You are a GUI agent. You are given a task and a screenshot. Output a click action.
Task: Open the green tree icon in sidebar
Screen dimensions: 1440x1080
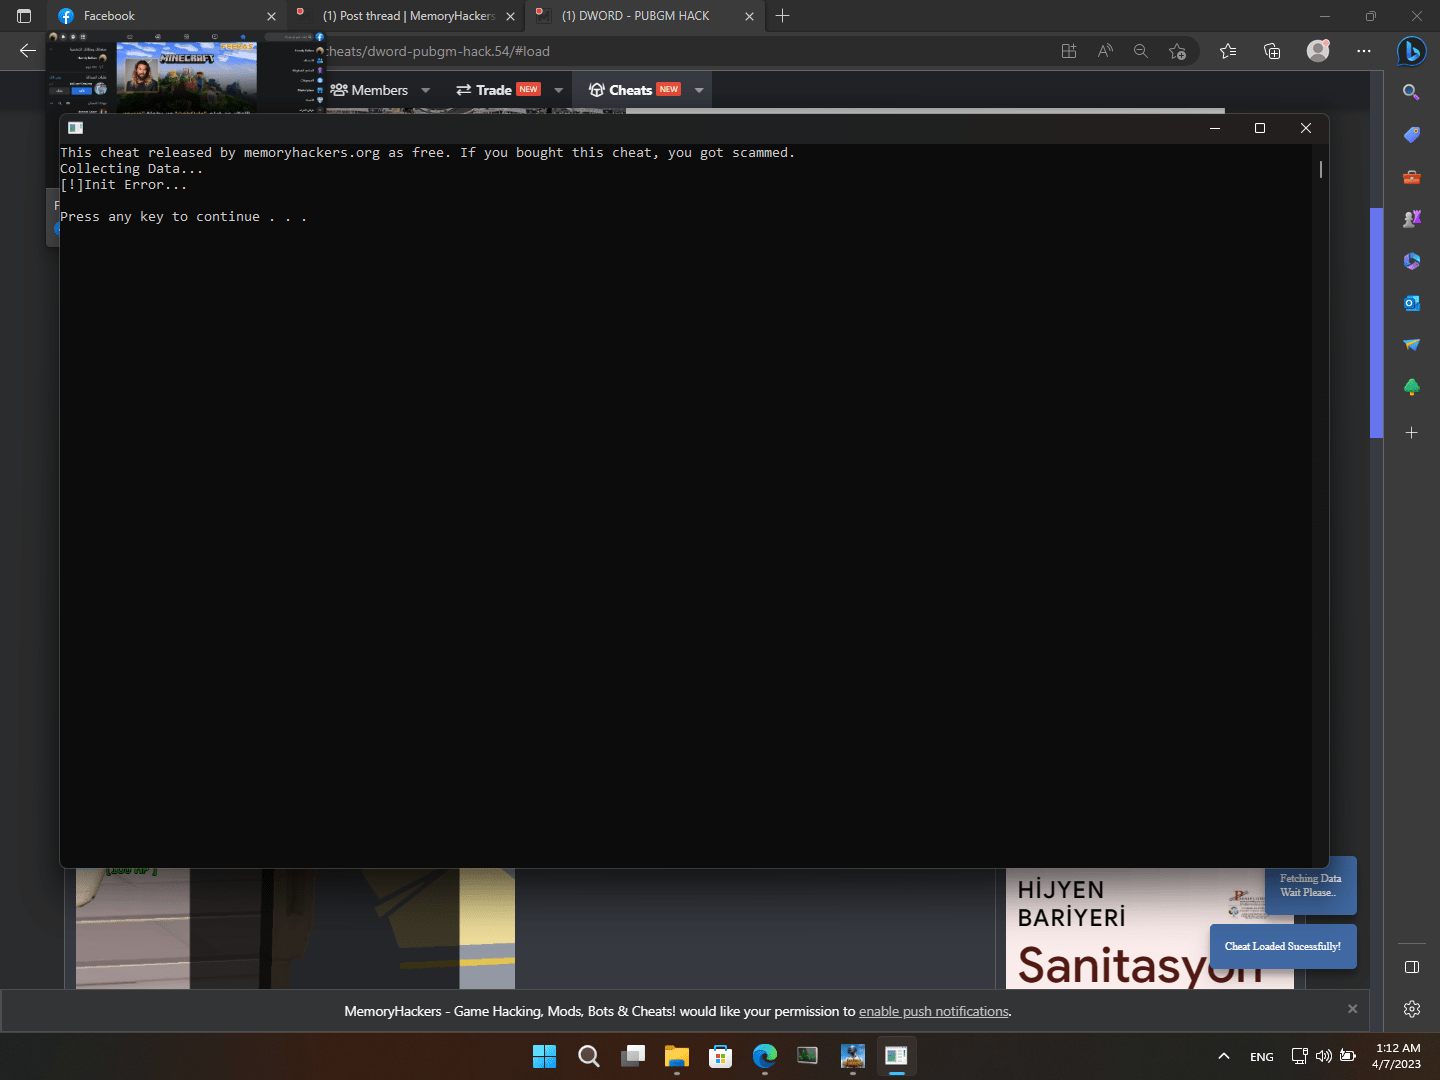[x=1411, y=387]
